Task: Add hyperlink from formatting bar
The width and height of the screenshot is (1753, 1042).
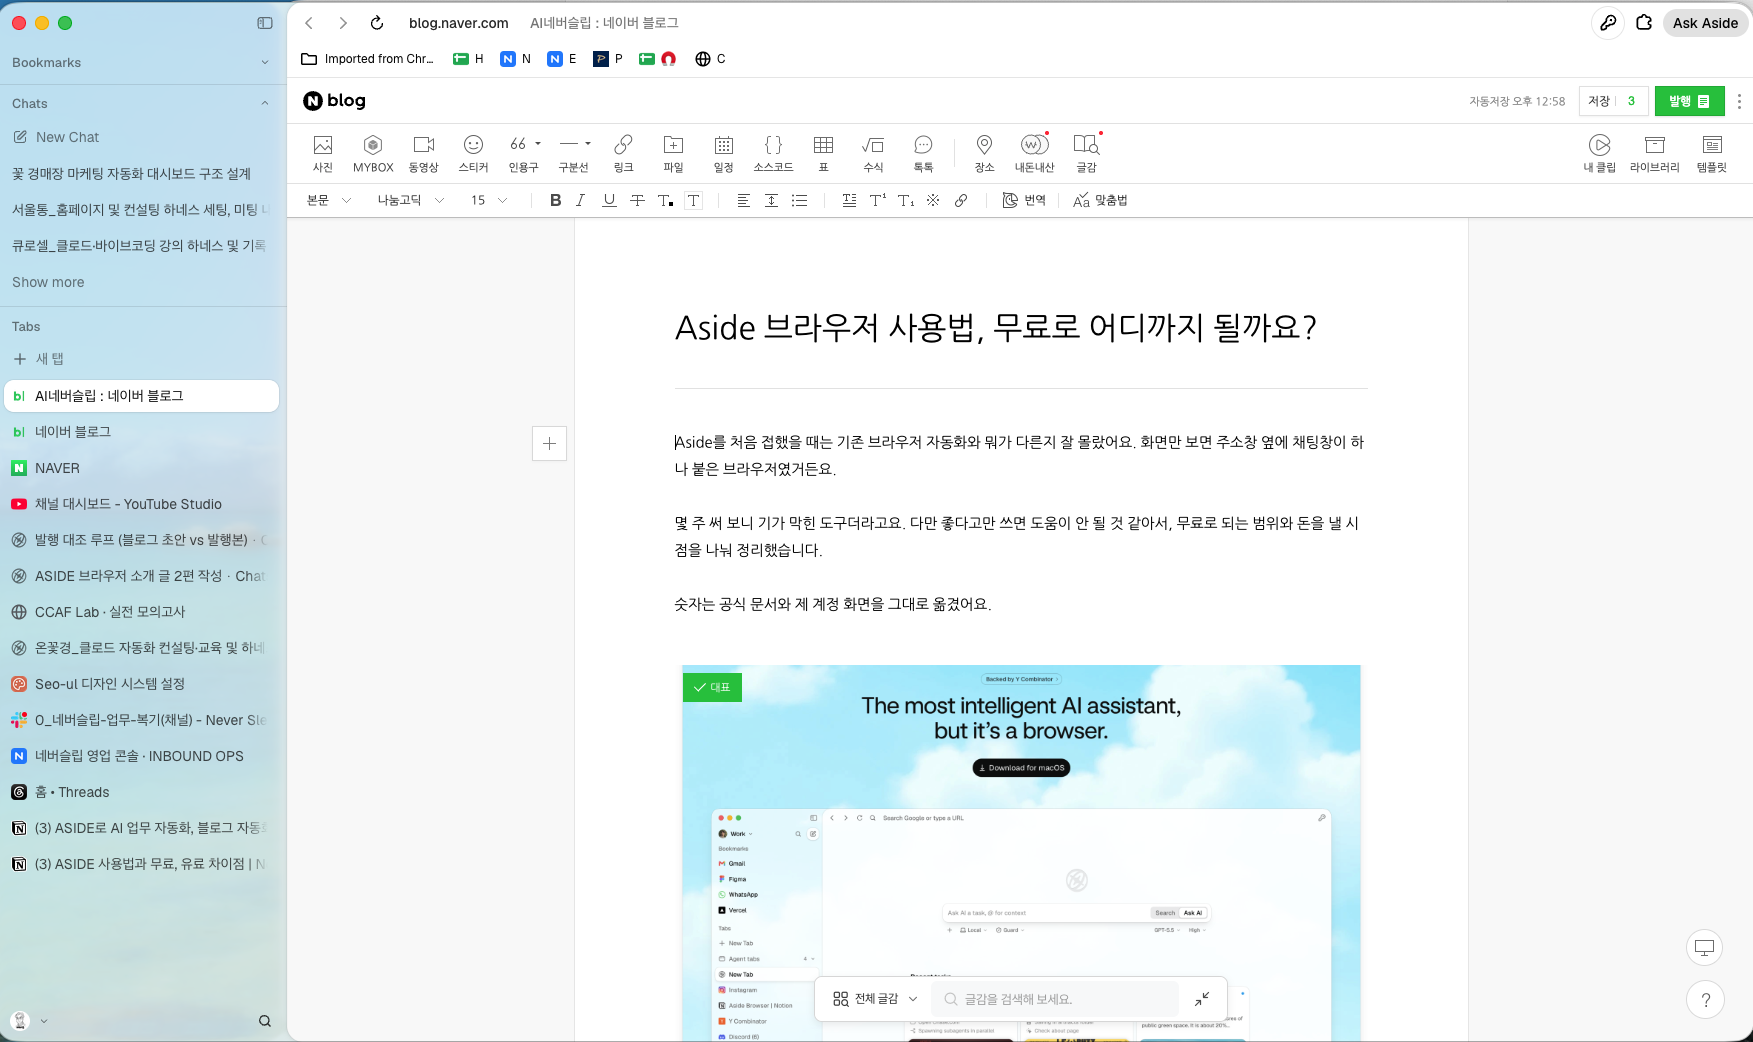Action: coord(961,200)
